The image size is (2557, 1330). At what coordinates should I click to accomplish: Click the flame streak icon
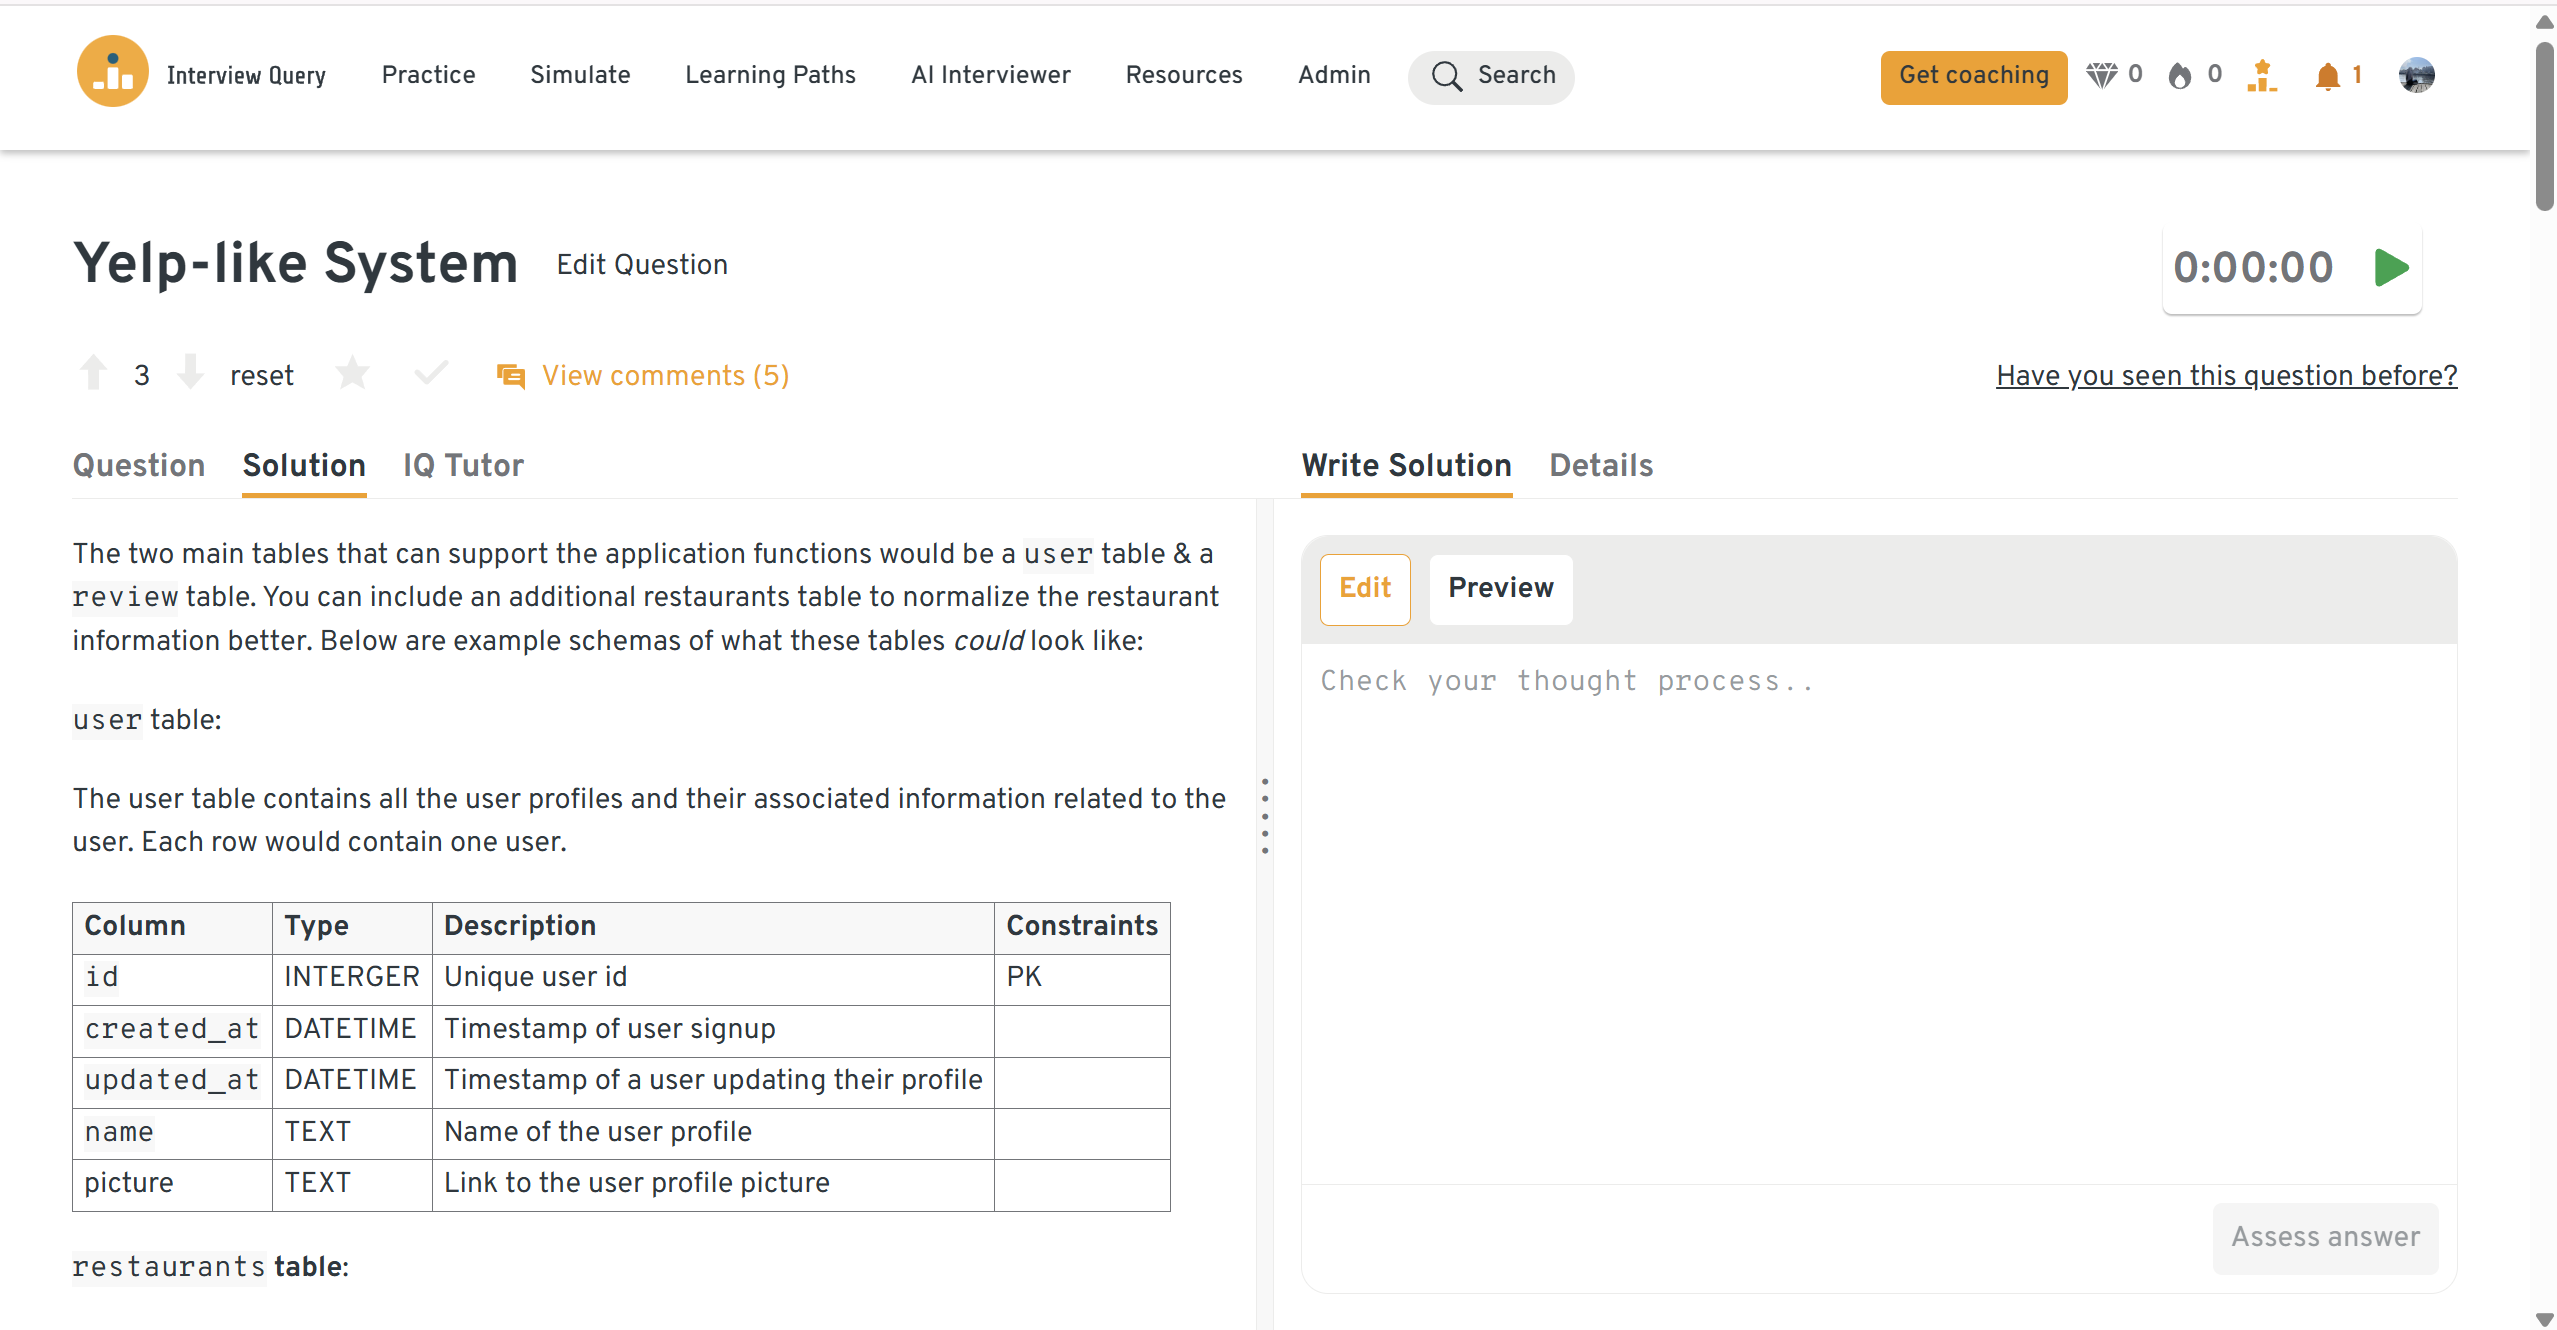(2180, 76)
